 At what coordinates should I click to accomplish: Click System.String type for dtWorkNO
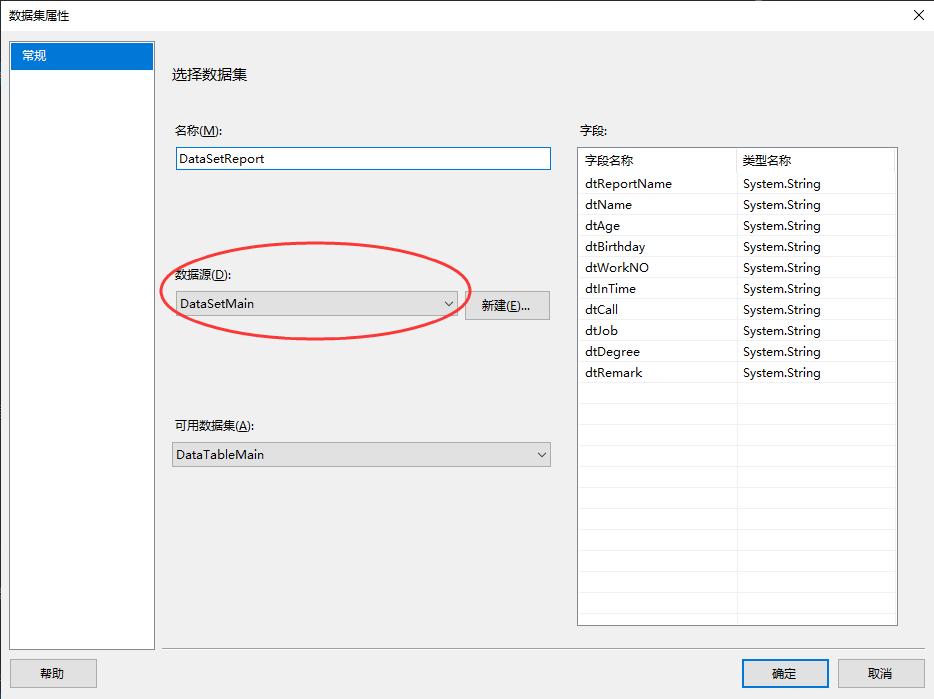[x=782, y=268]
